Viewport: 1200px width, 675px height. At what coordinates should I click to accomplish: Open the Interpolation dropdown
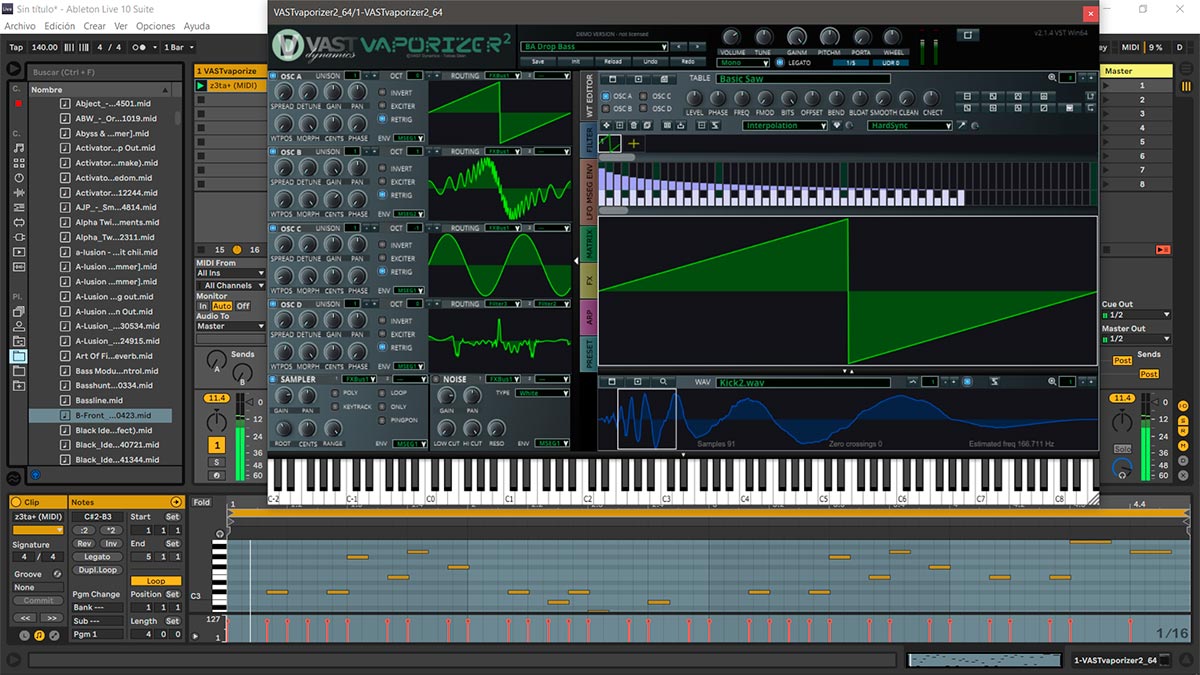click(784, 126)
